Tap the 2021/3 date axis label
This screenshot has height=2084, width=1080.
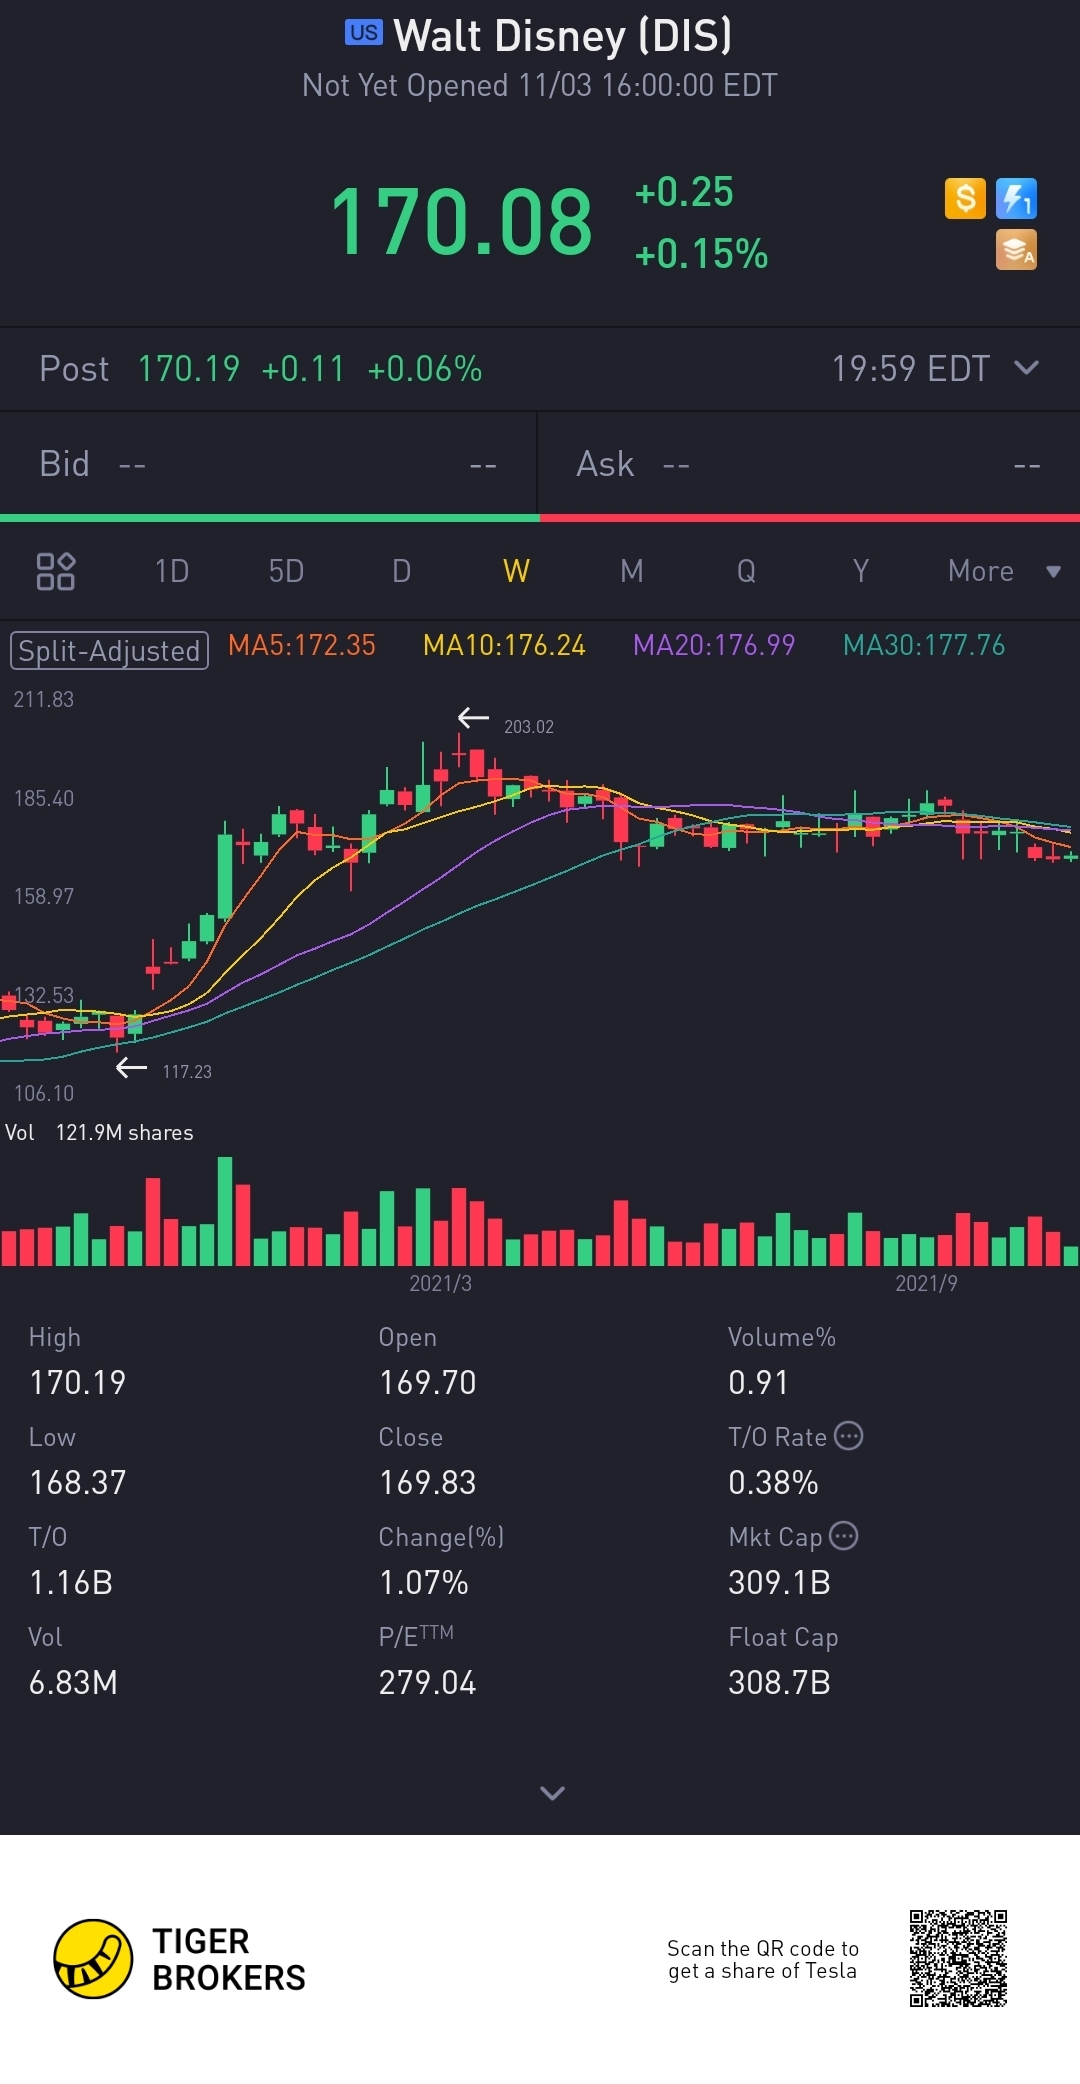440,1283
